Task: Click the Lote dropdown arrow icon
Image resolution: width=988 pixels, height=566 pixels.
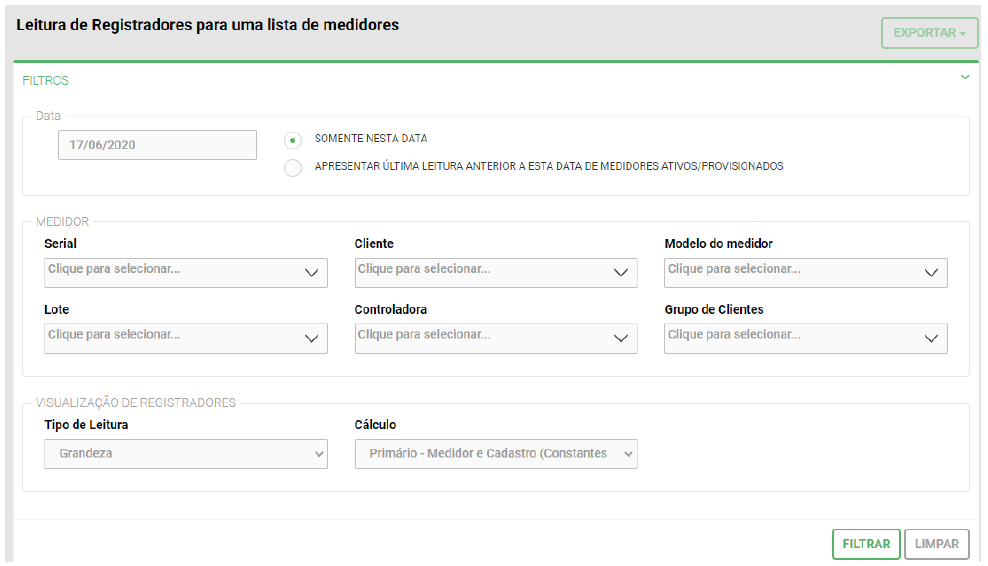Action: 310,339
